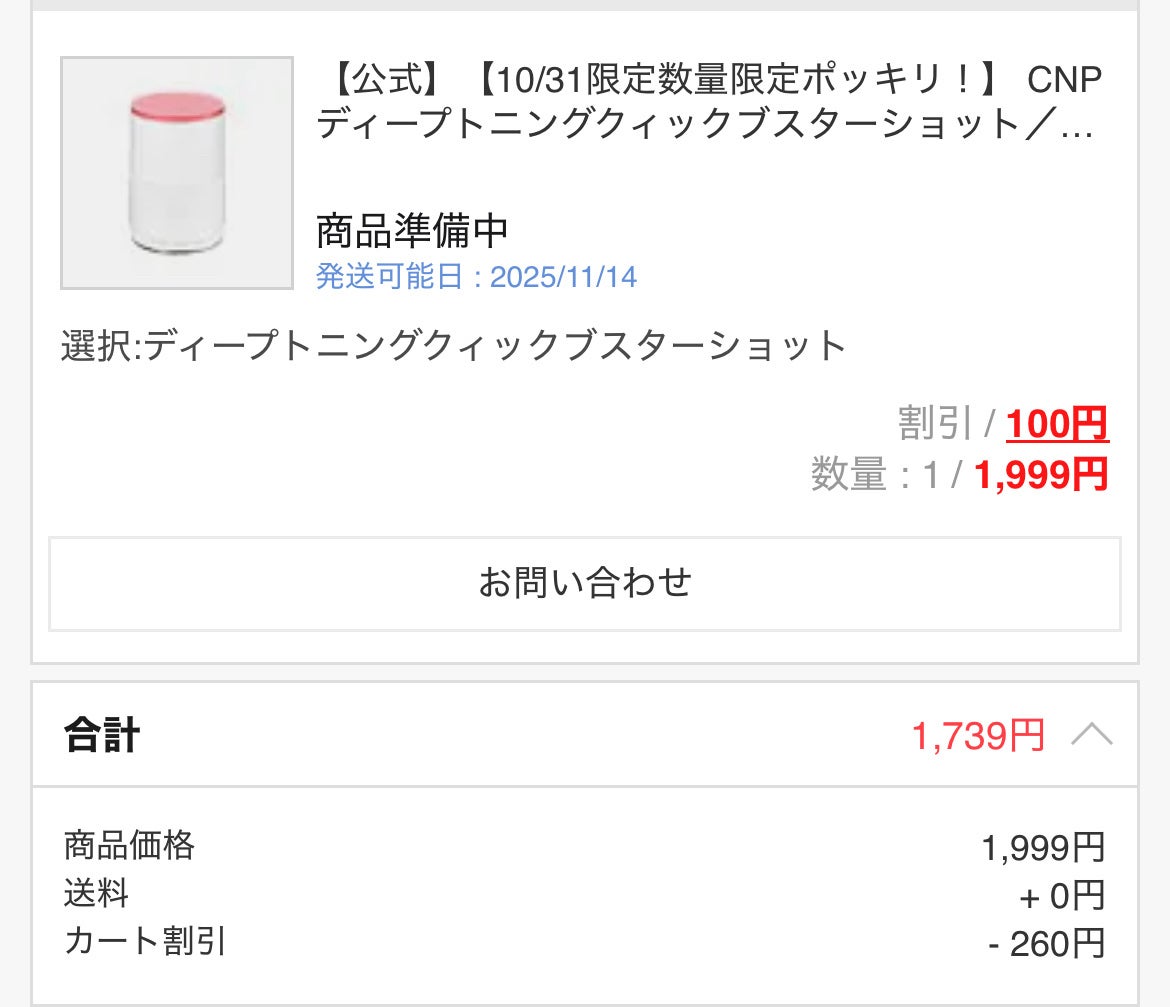Click the 選択 option description line
1170x1007 pixels.
point(453,346)
